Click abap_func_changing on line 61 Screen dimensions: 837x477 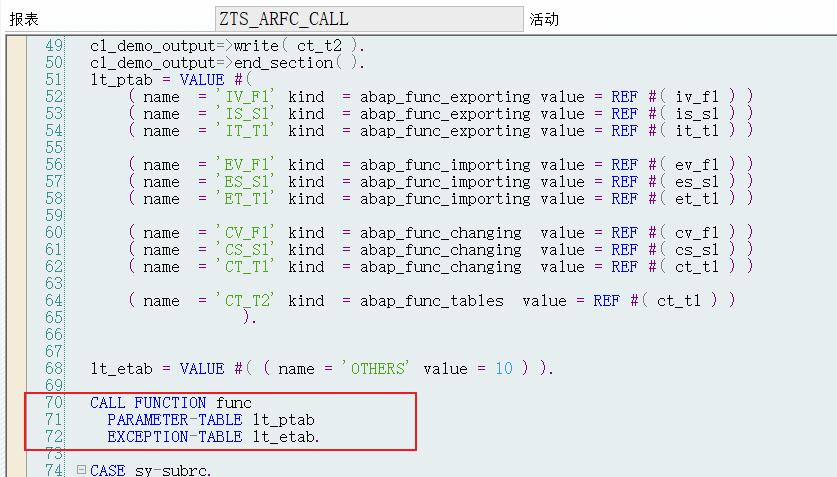[x=441, y=250]
